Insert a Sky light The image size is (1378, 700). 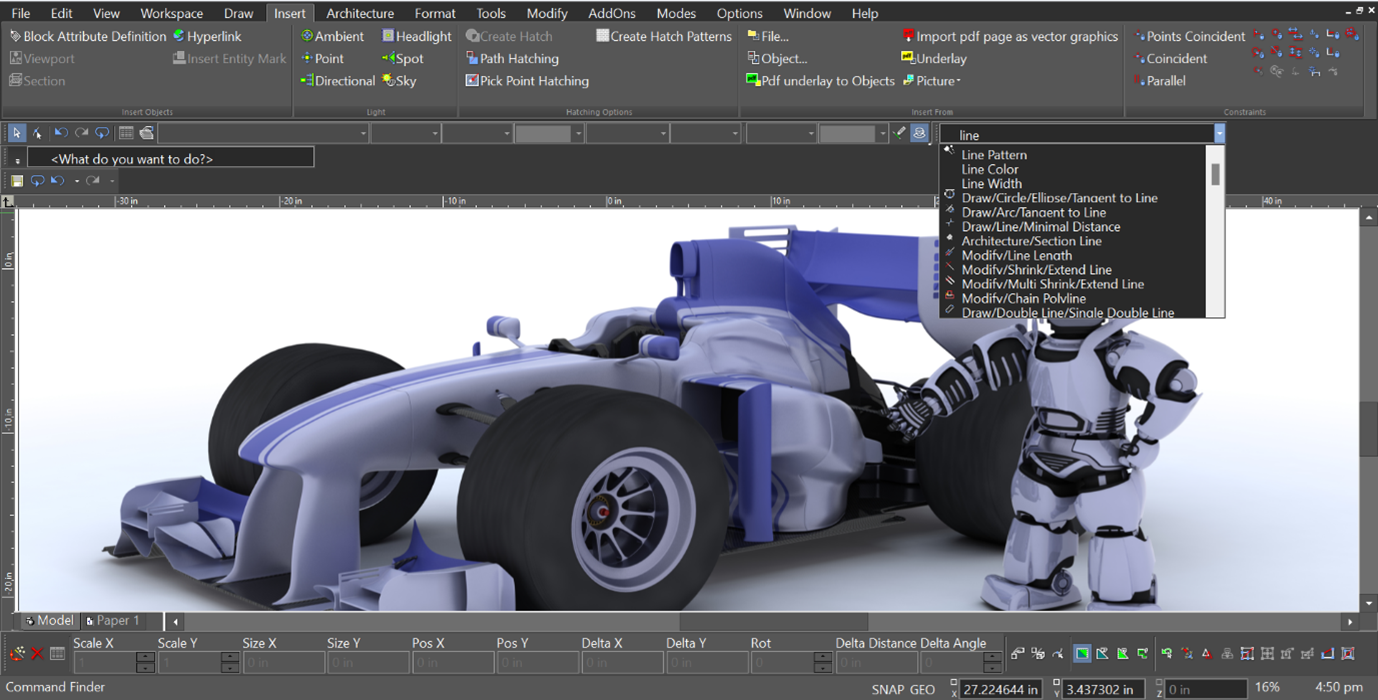pos(399,80)
